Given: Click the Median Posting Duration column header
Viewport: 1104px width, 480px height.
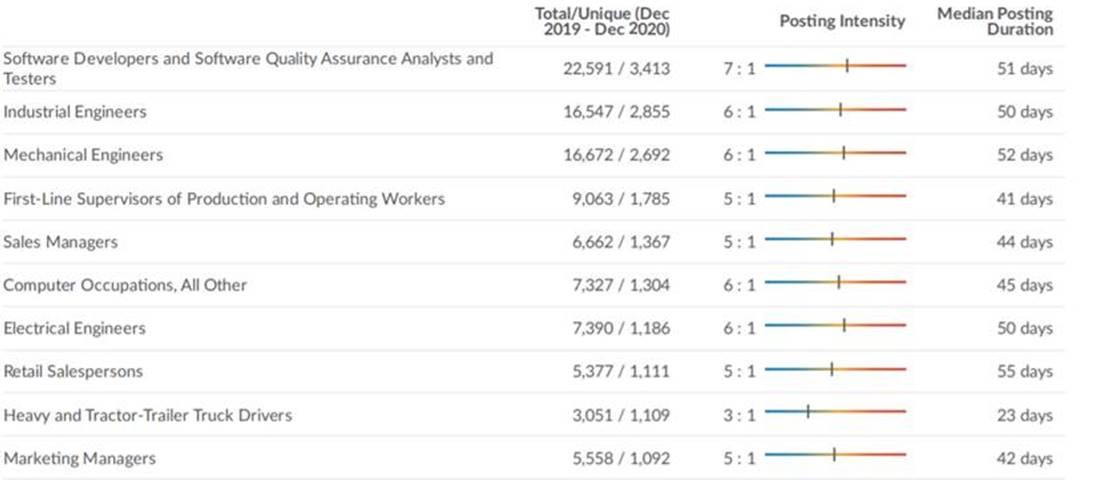Looking at the screenshot, I should click(x=995, y=21).
